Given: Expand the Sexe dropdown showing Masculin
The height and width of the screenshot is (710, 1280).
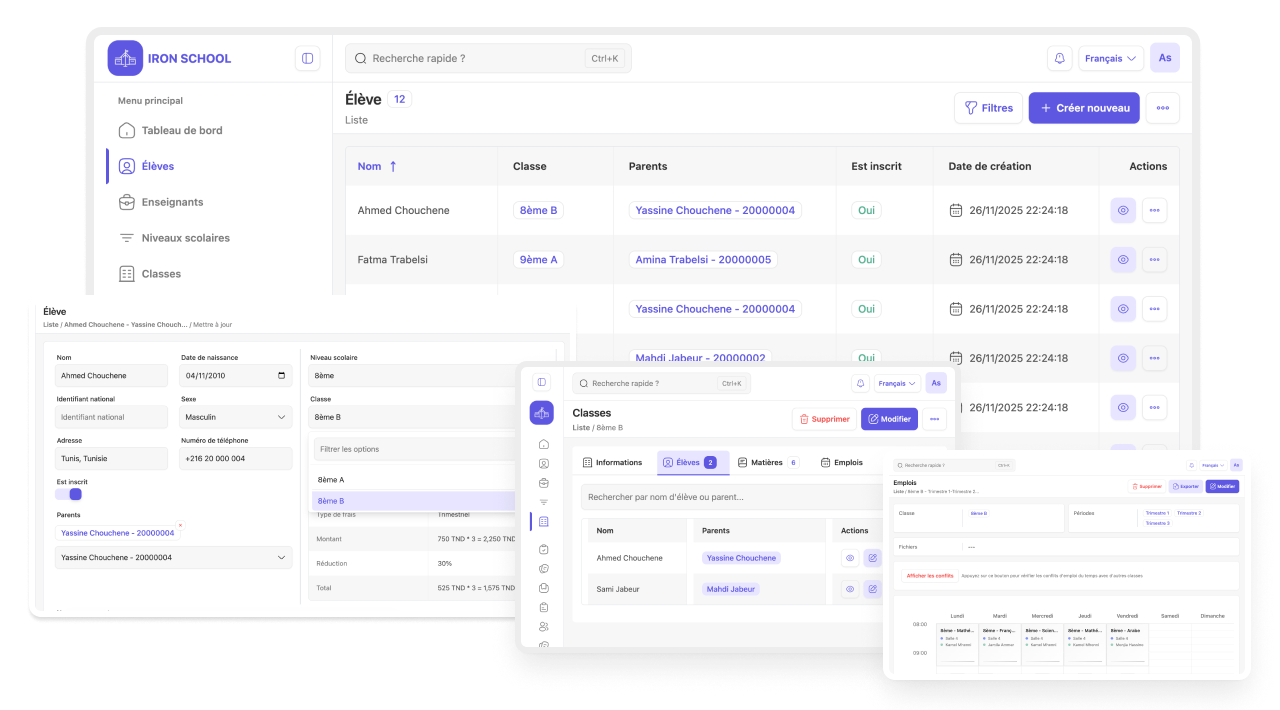Looking at the screenshot, I should [236, 417].
